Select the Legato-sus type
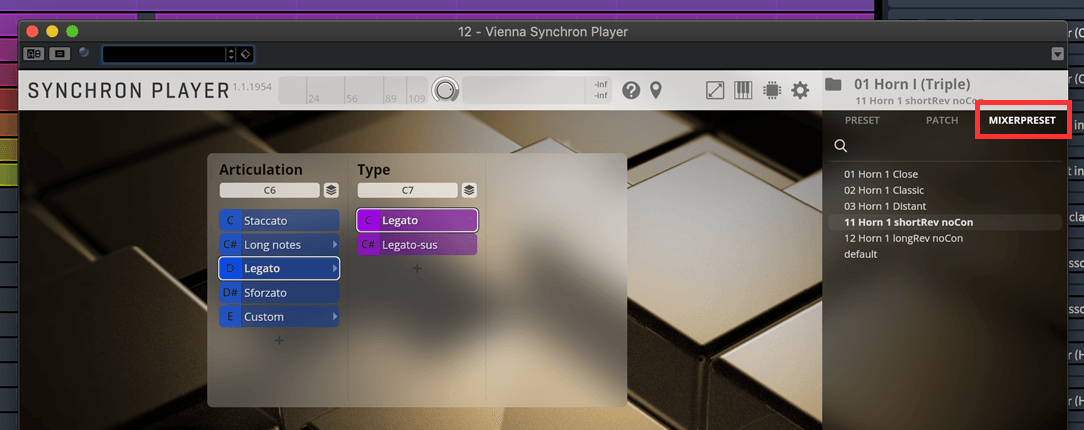 coord(418,245)
